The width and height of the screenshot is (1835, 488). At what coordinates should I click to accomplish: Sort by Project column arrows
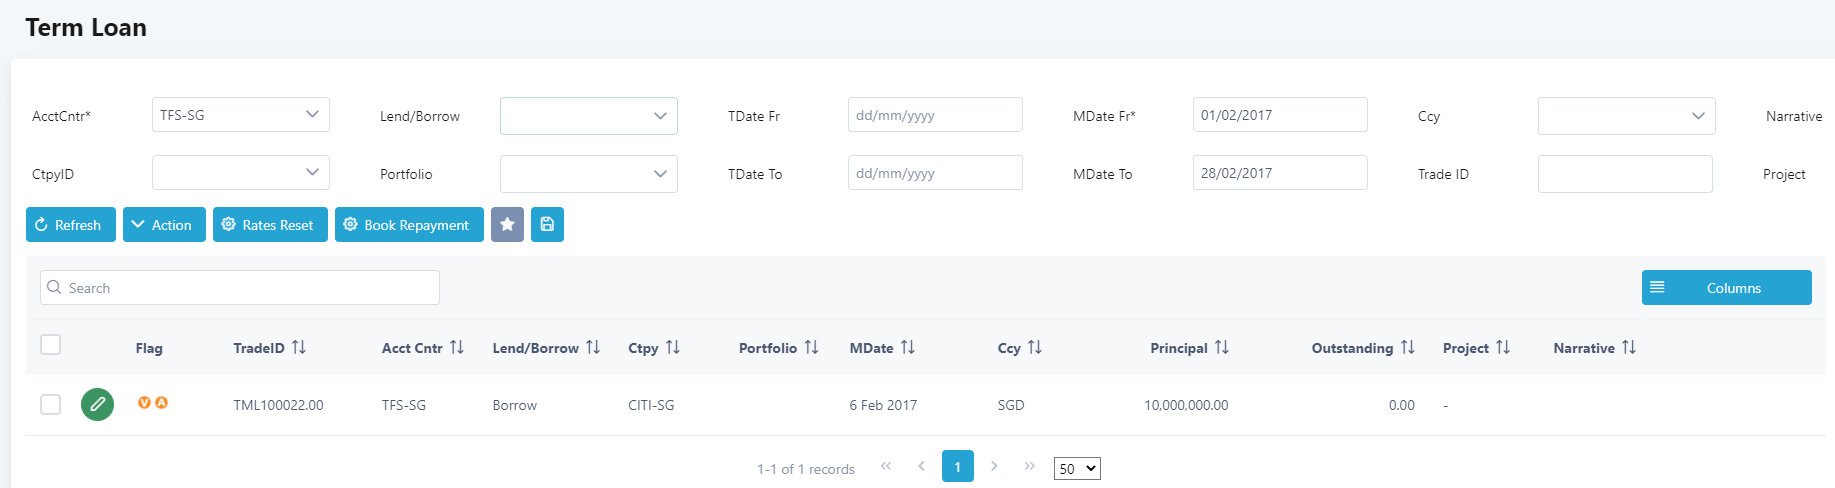pyautogui.click(x=1503, y=348)
